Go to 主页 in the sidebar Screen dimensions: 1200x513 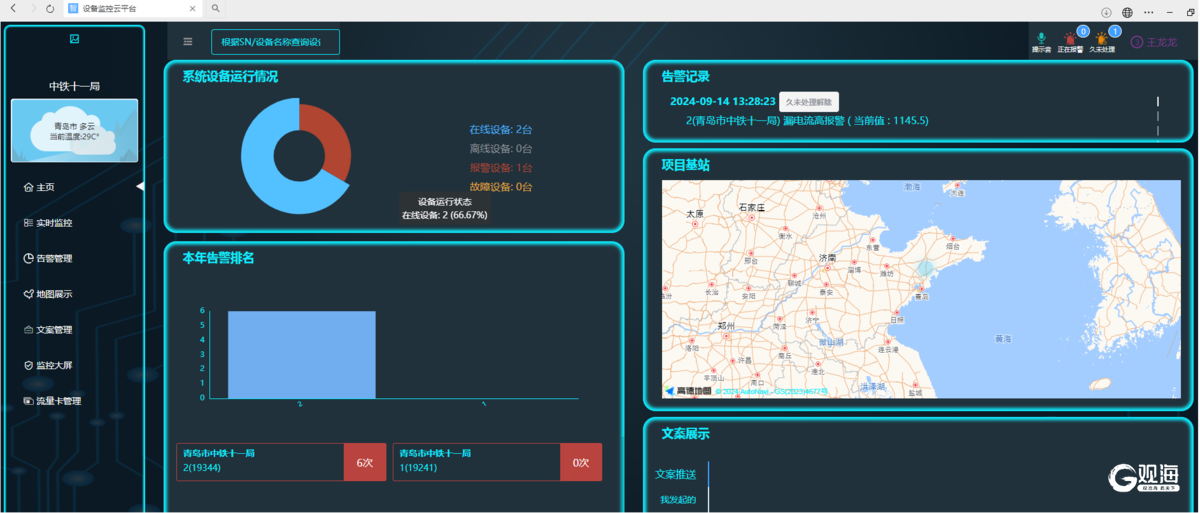pyautogui.click(x=45, y=187)
